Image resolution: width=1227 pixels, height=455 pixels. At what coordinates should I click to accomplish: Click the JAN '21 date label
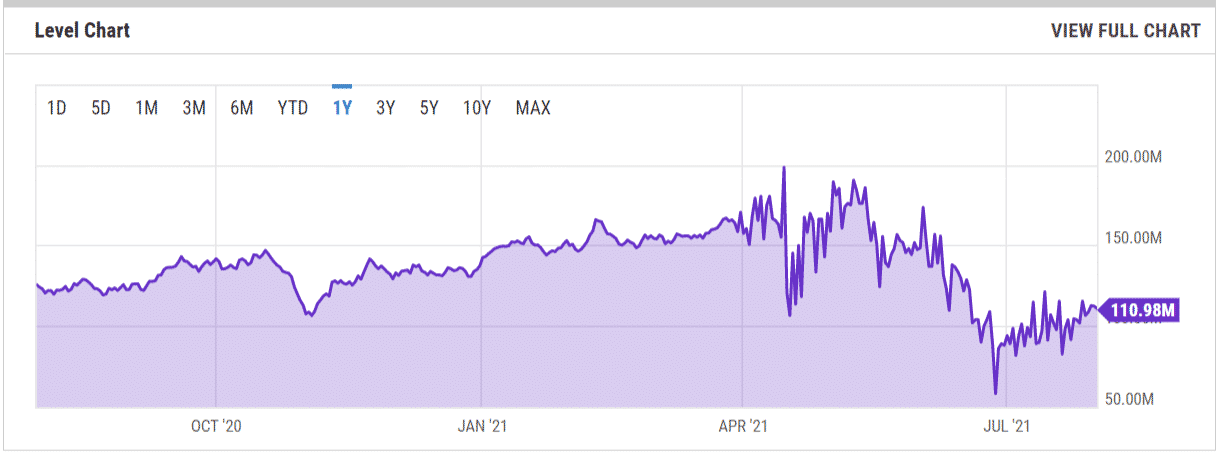482,426
